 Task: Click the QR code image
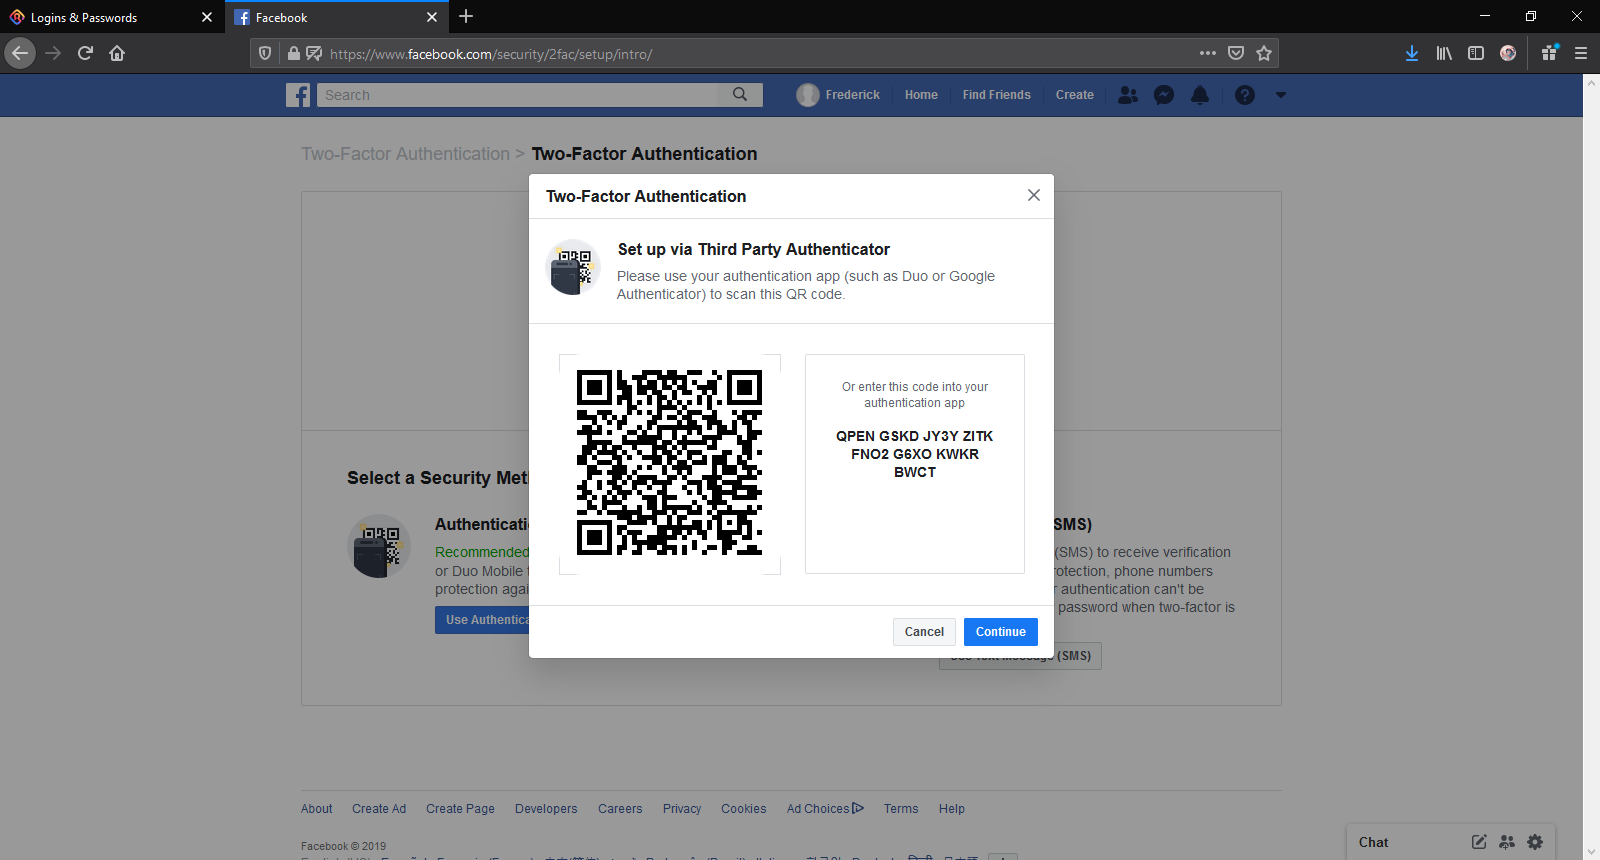669,463
